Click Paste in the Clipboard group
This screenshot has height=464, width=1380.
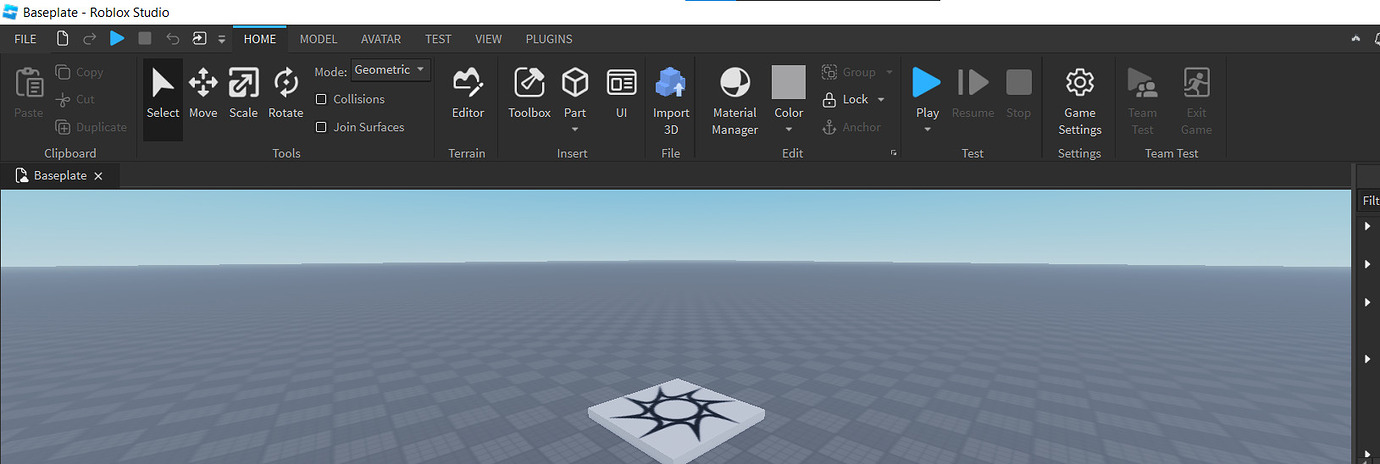[x=29, y=94]
